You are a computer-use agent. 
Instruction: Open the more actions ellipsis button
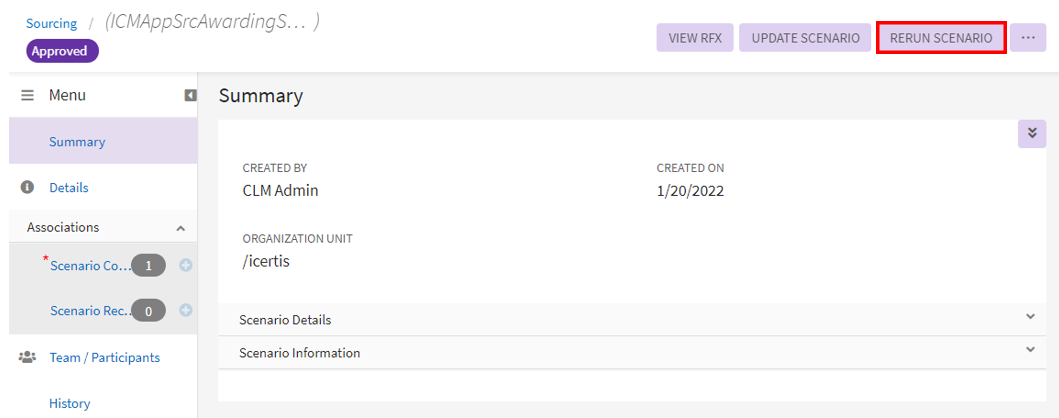tap(1027, 38)
